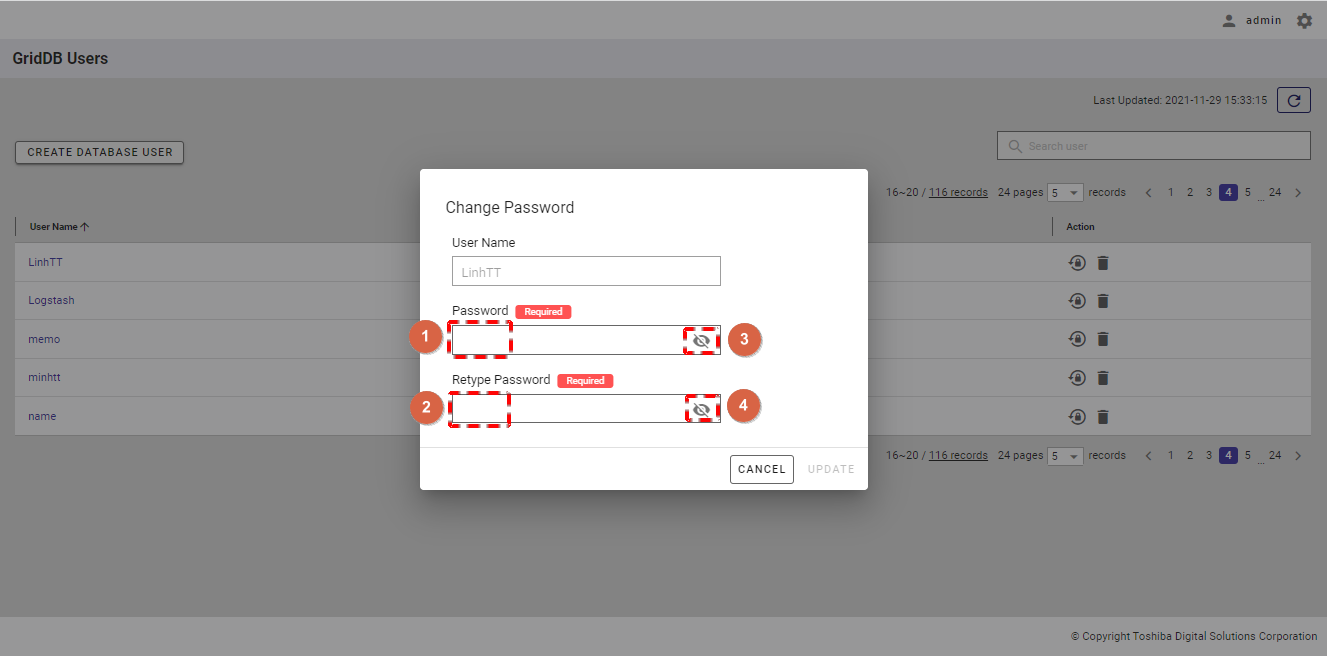Open bottom records-per-page dropdown
This screenshot has width=1327, height=656.
click(1065, 456)
